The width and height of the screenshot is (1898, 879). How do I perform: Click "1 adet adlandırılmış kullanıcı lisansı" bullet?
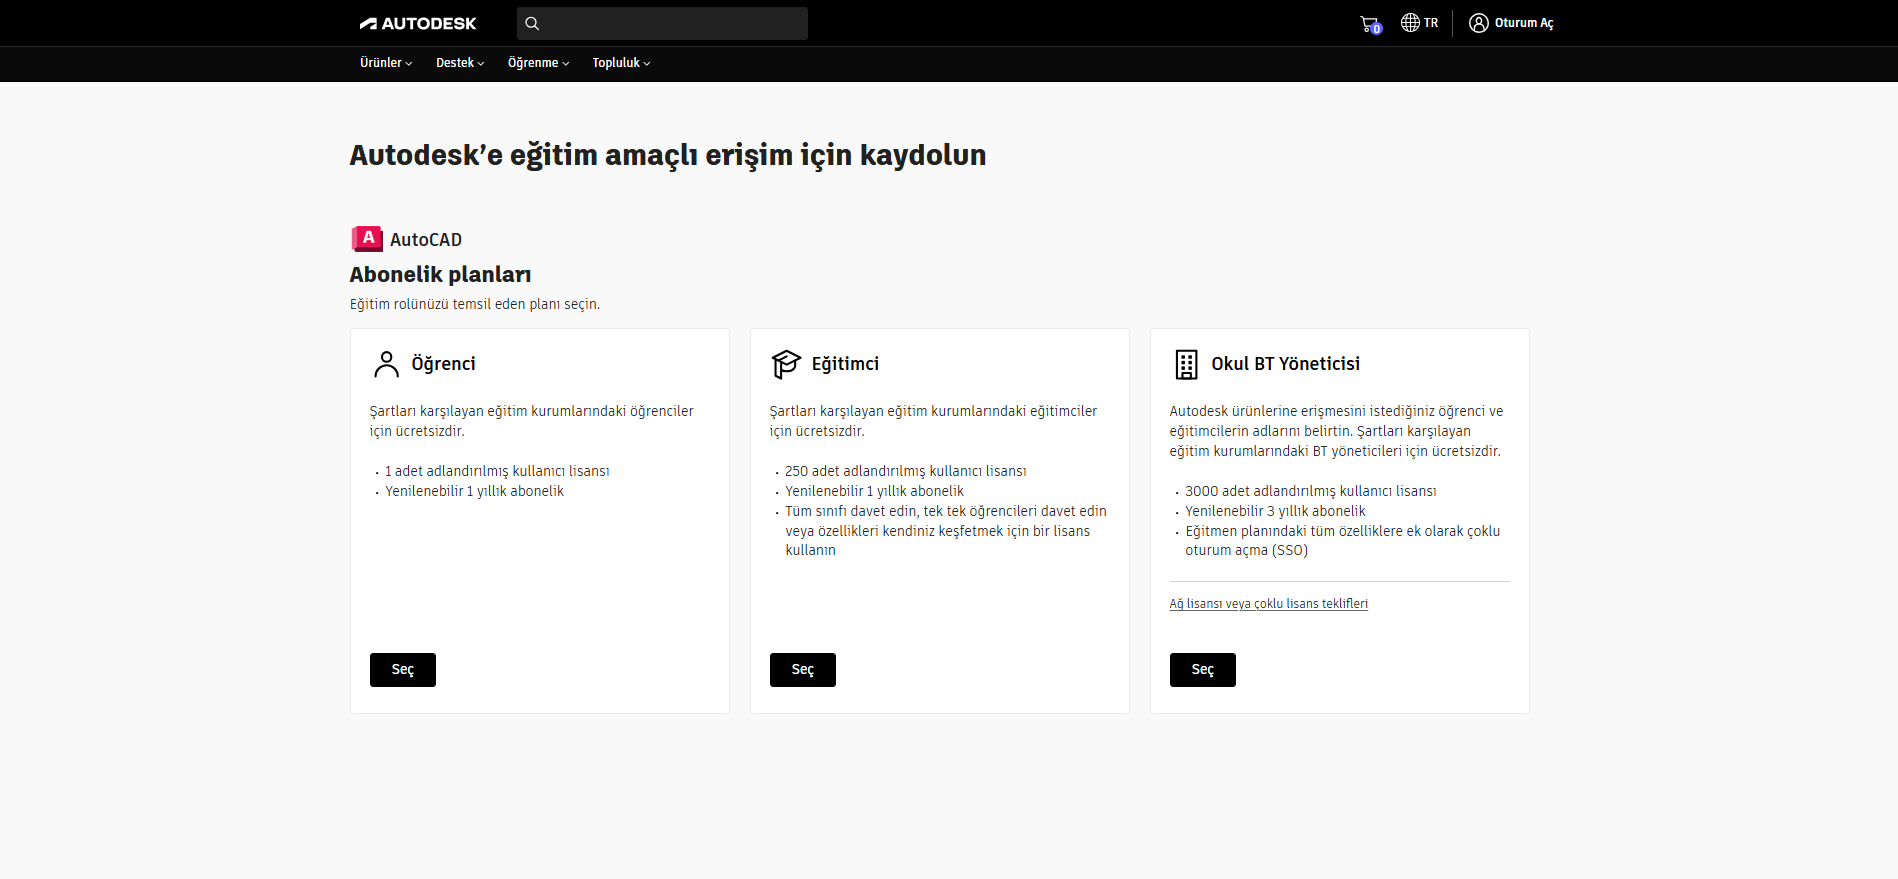click(497, 471)
